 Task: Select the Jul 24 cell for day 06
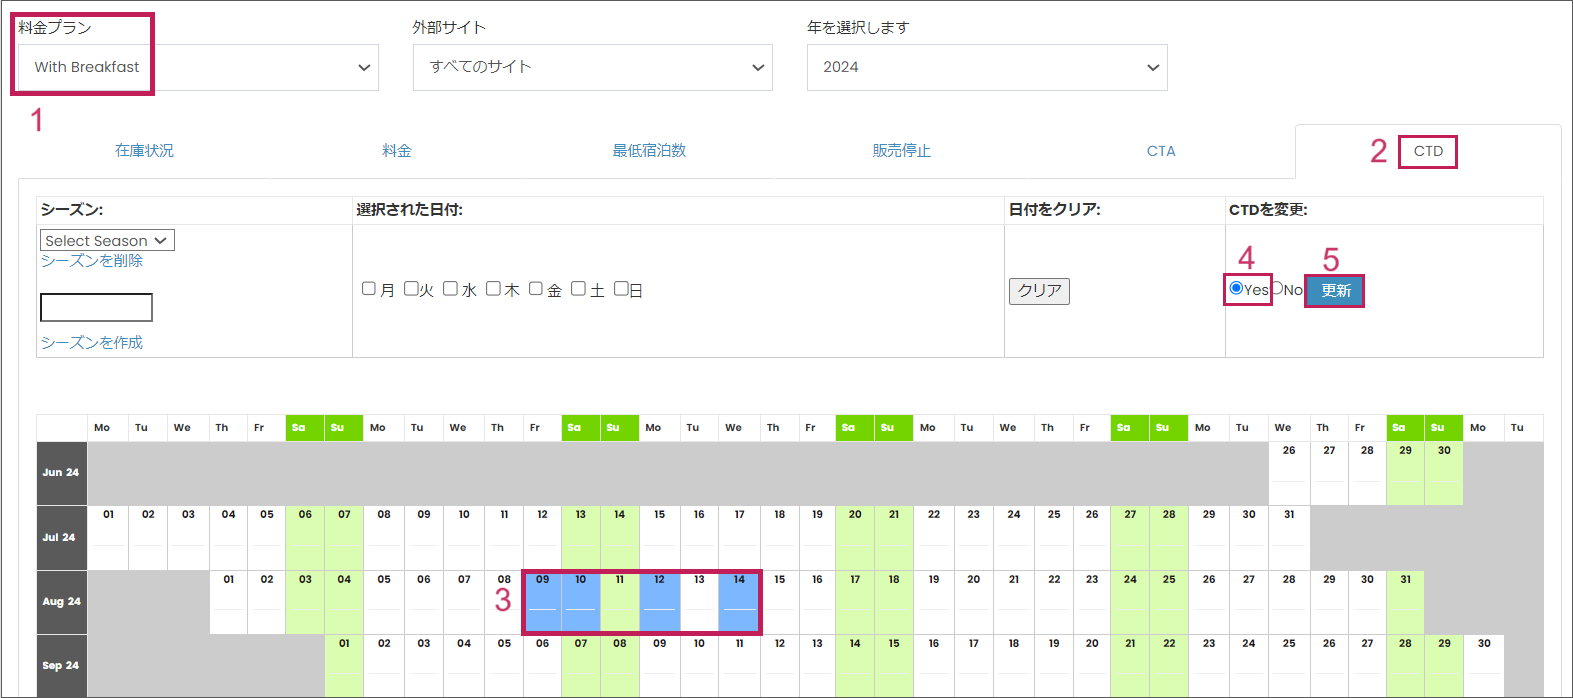(305, 537)
